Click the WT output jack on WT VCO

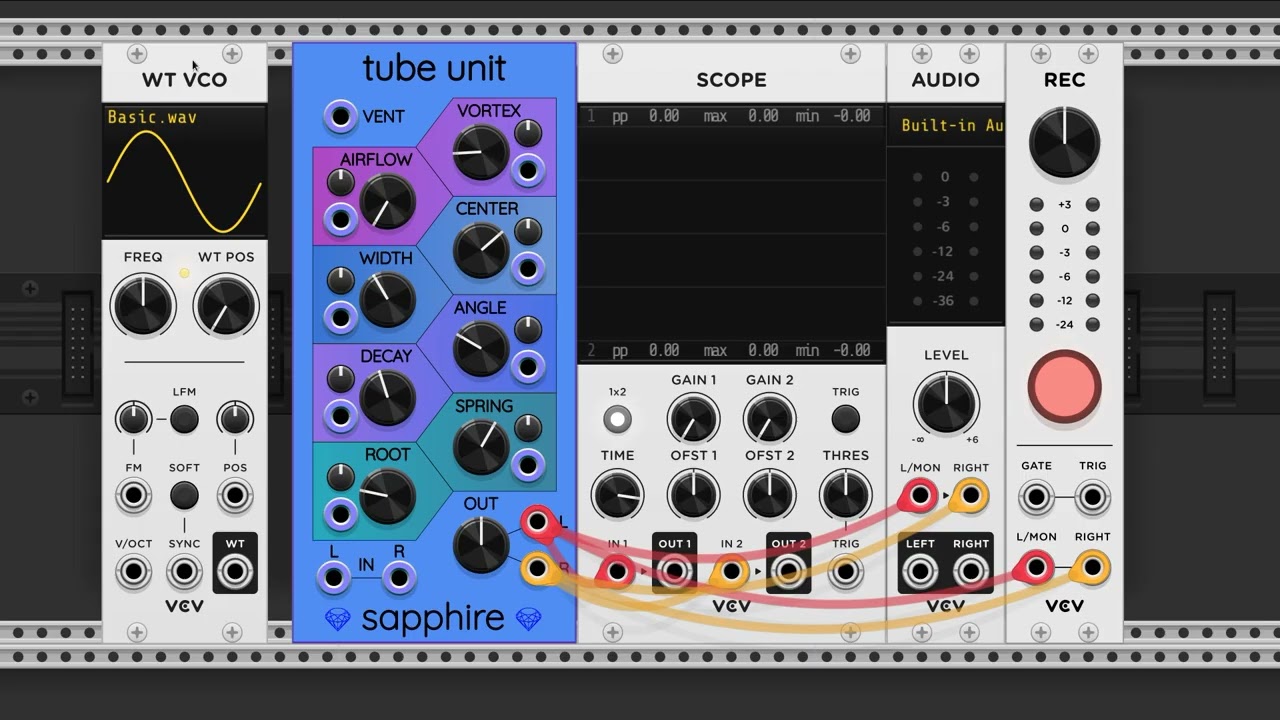pos(235,572)
